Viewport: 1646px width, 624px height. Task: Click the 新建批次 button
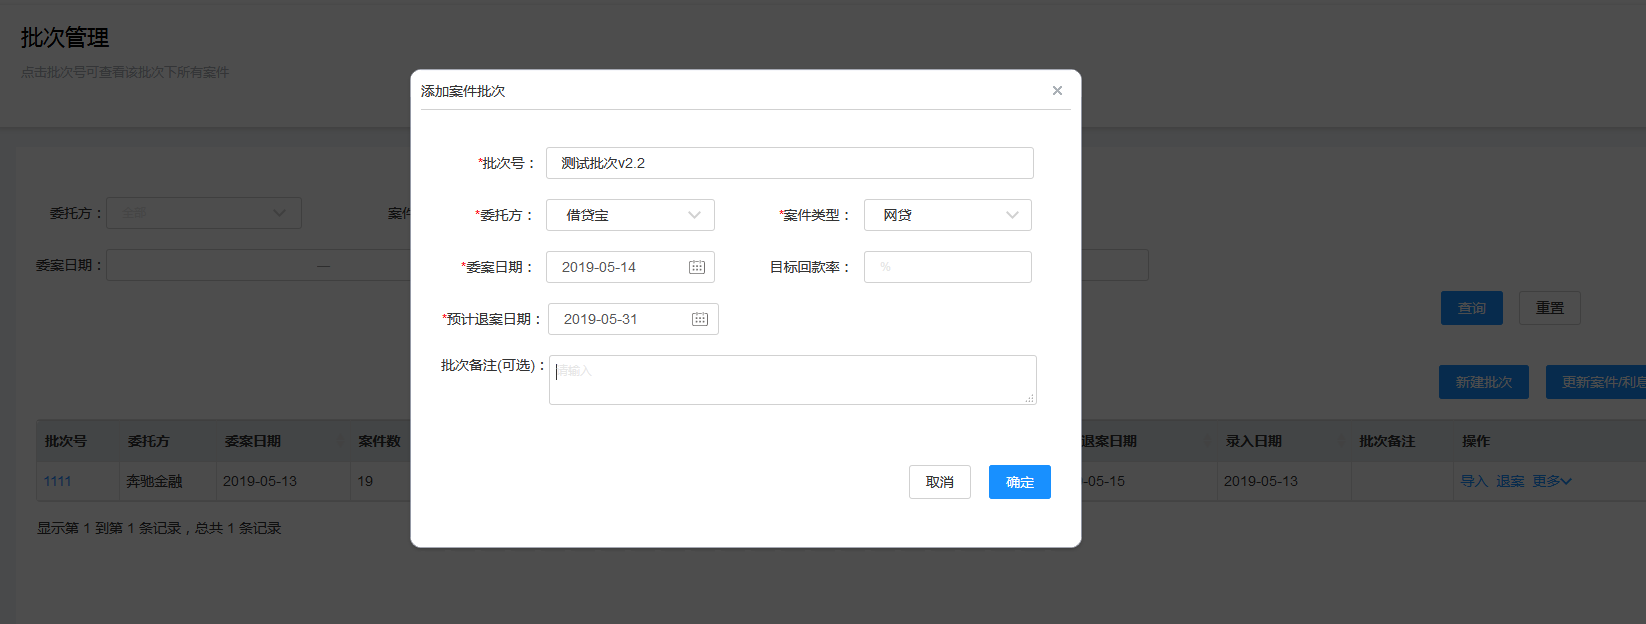pyautogui.click(x=1483, y=382)
